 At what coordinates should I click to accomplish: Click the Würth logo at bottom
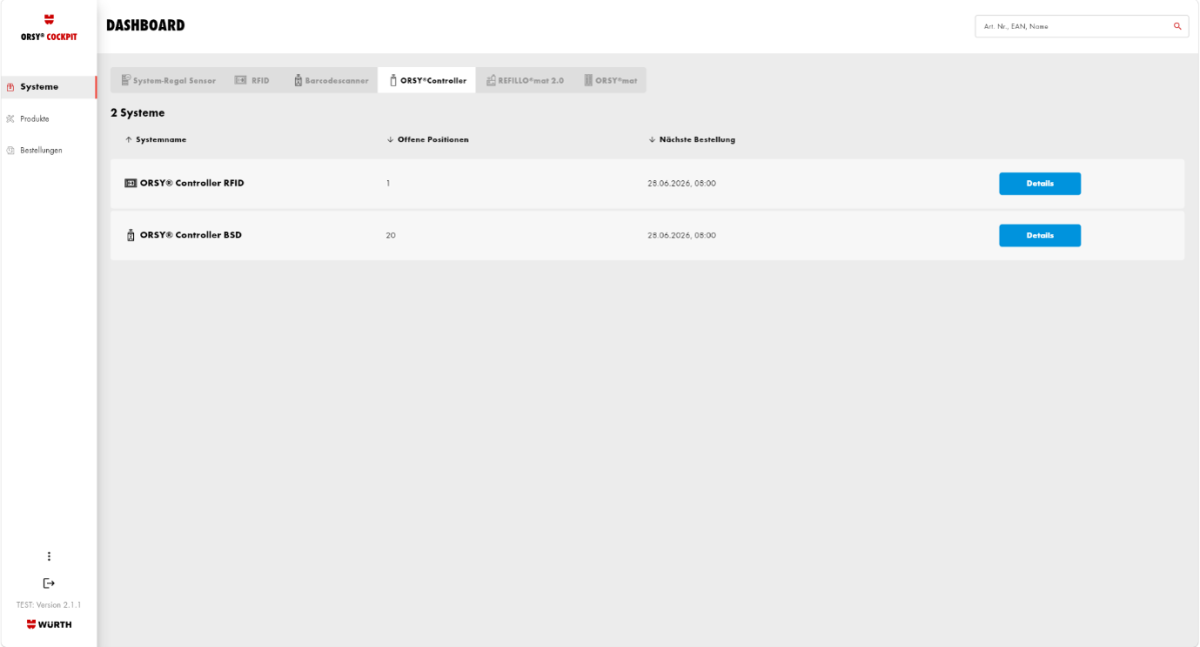point(49,625)
